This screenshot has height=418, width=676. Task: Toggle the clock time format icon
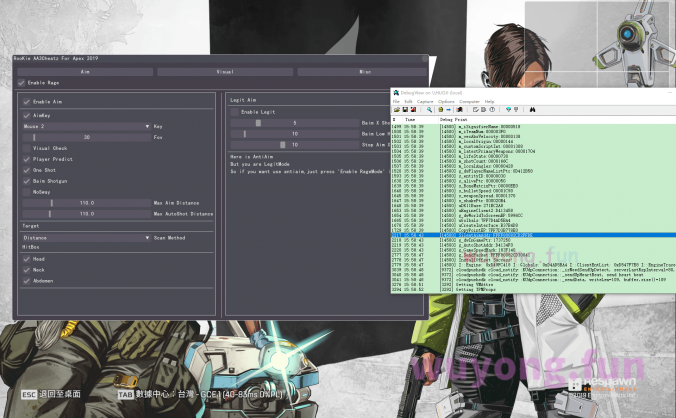coord(492,110)
